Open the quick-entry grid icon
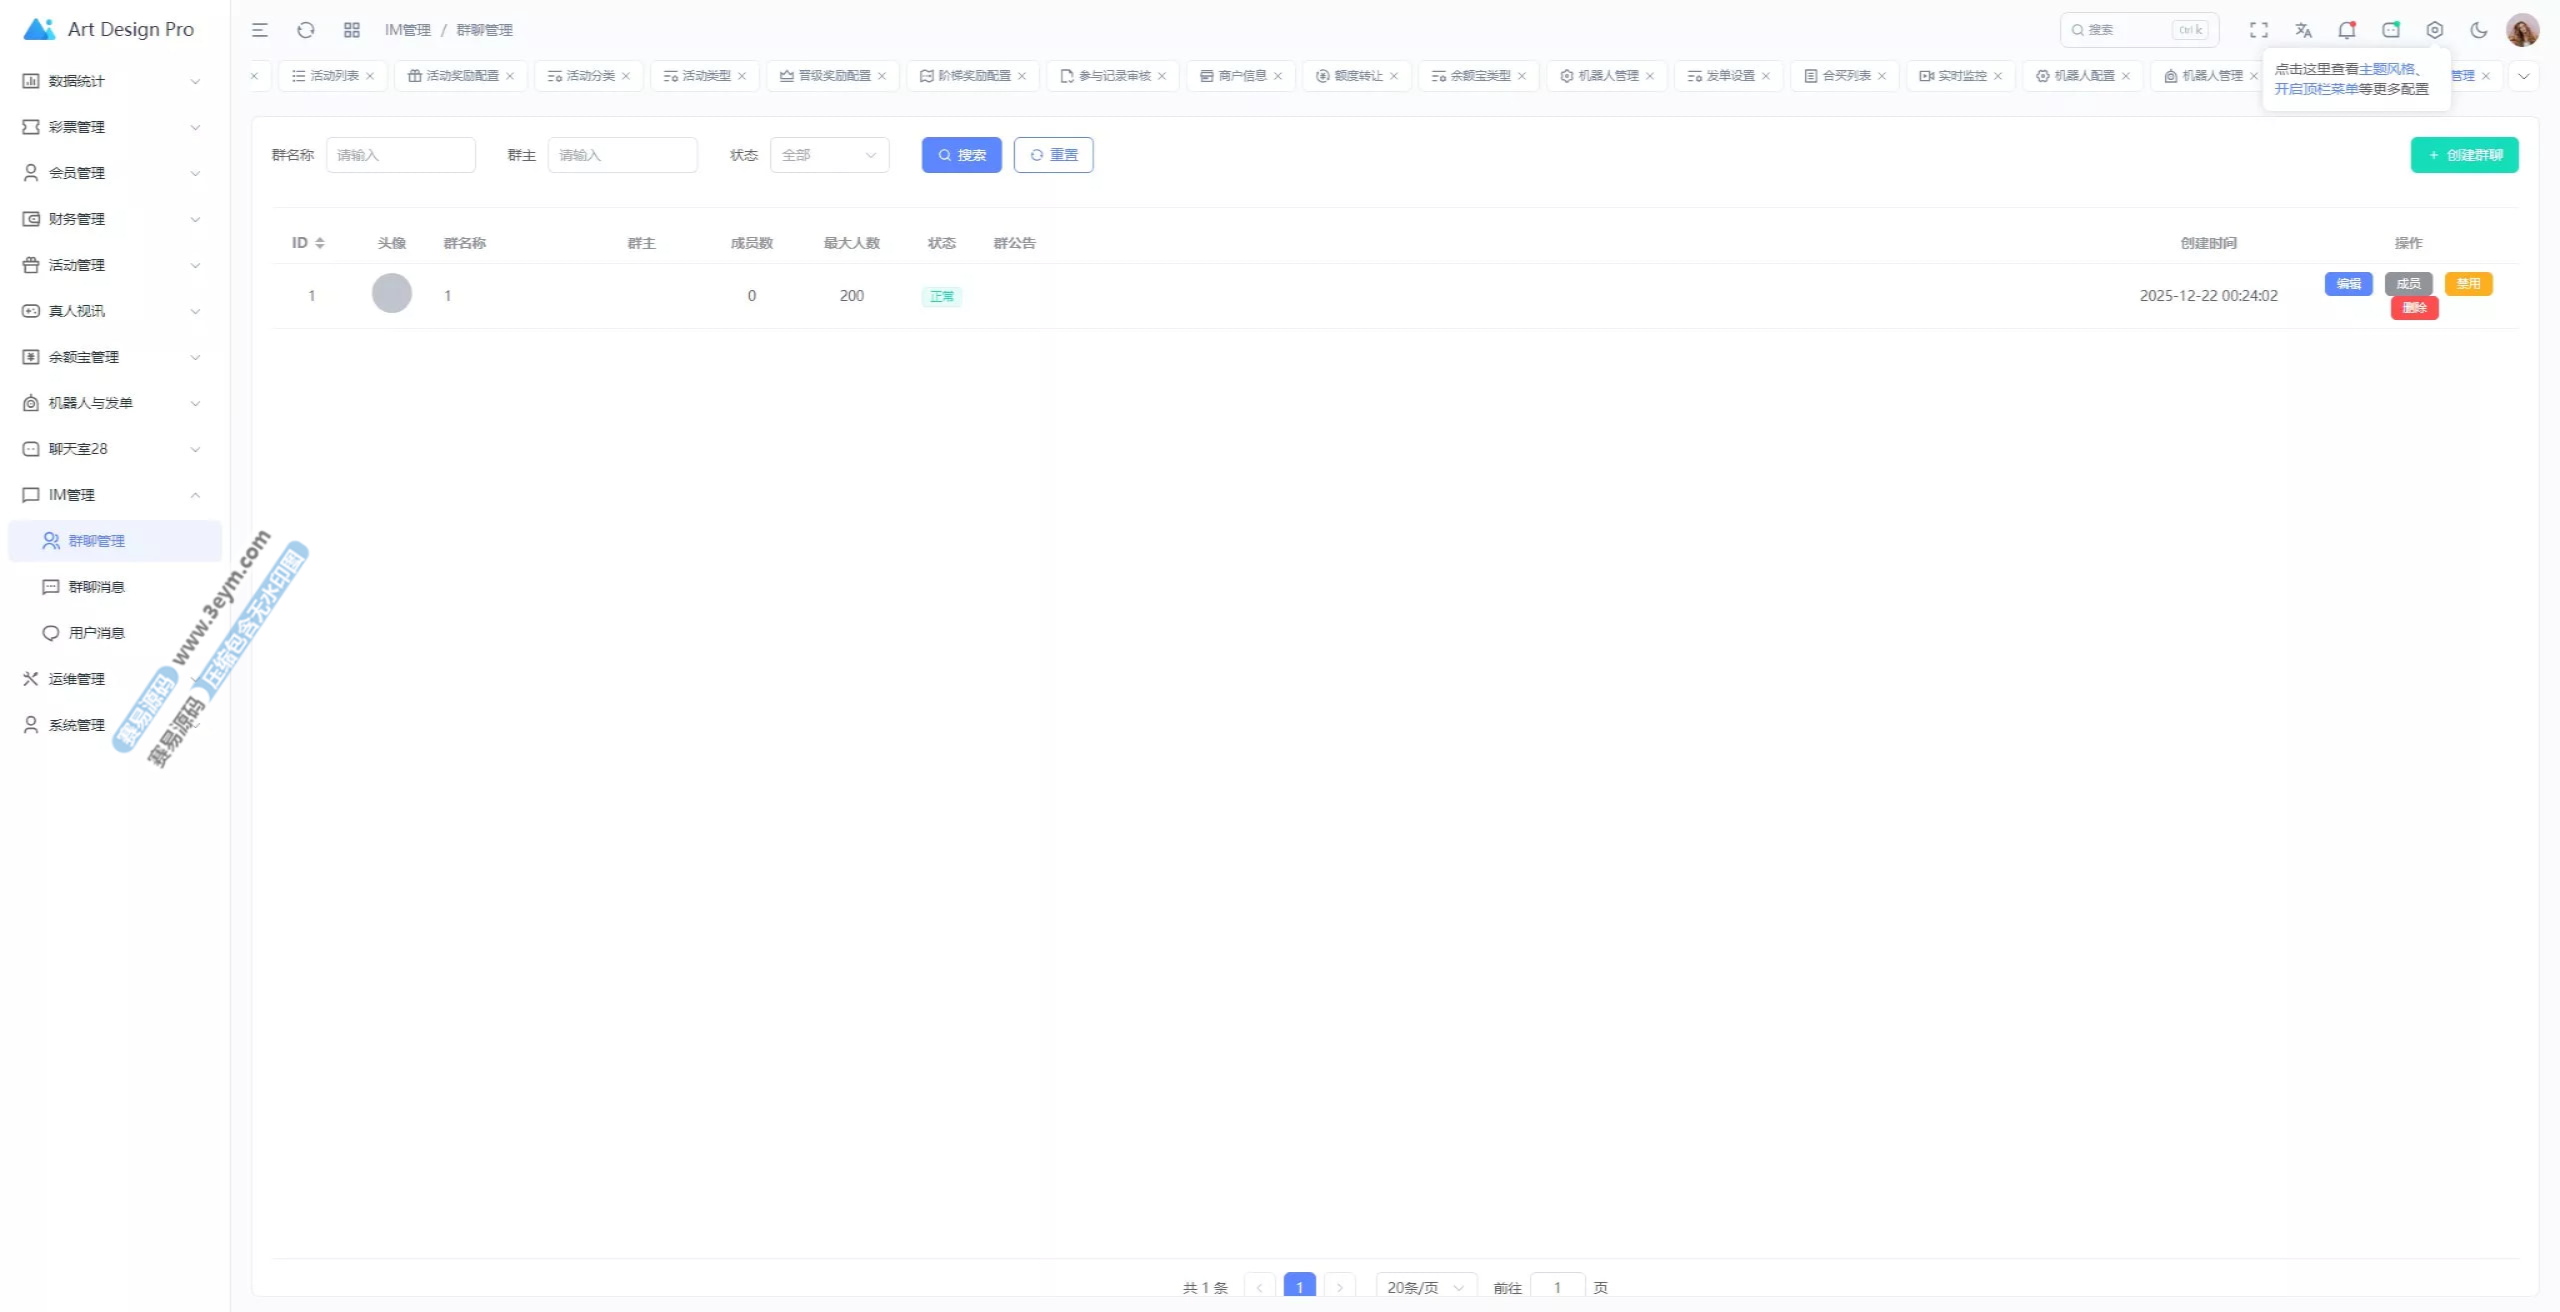Screen dimensions: 2560x1312 352,30
